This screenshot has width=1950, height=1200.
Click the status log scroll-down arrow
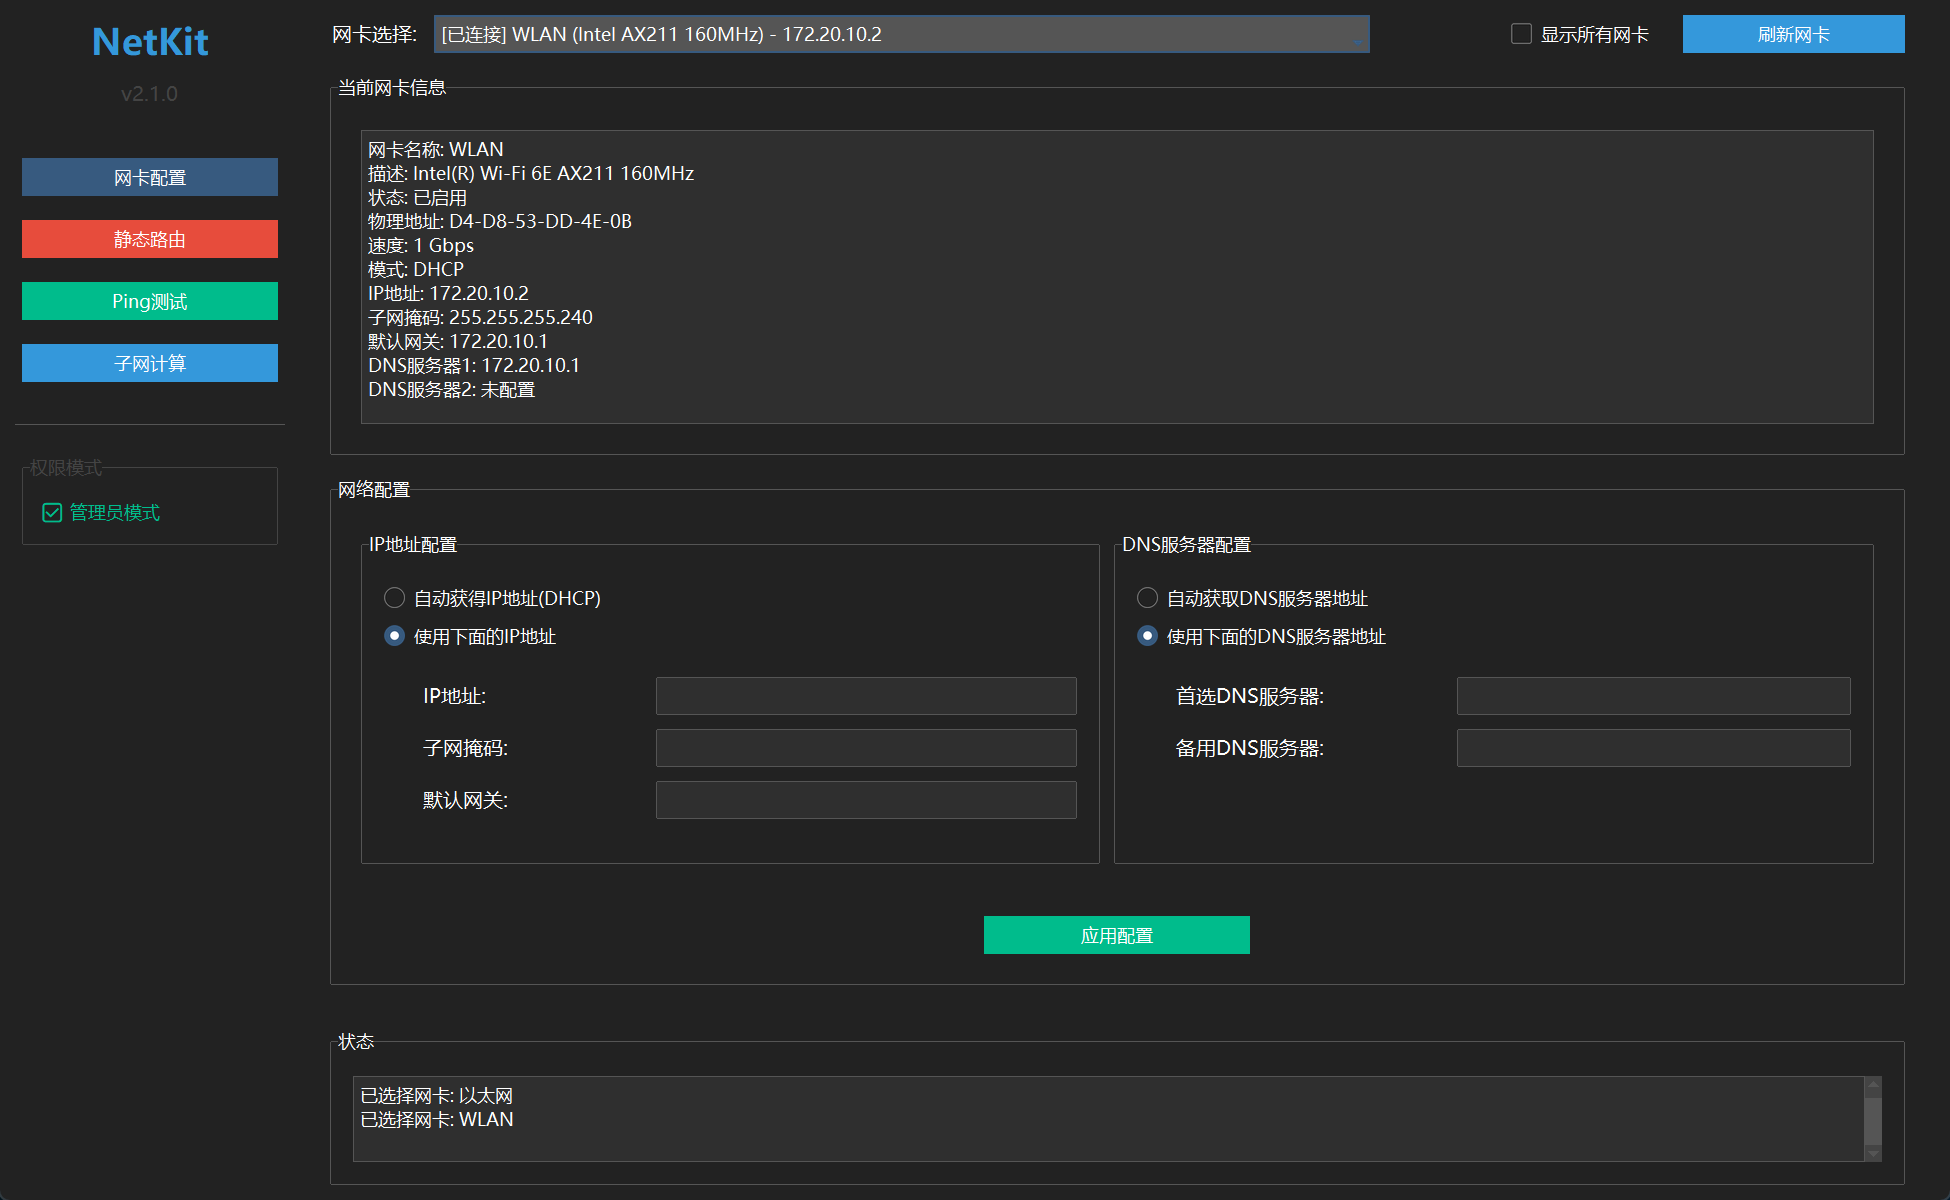point(1873,1154)
